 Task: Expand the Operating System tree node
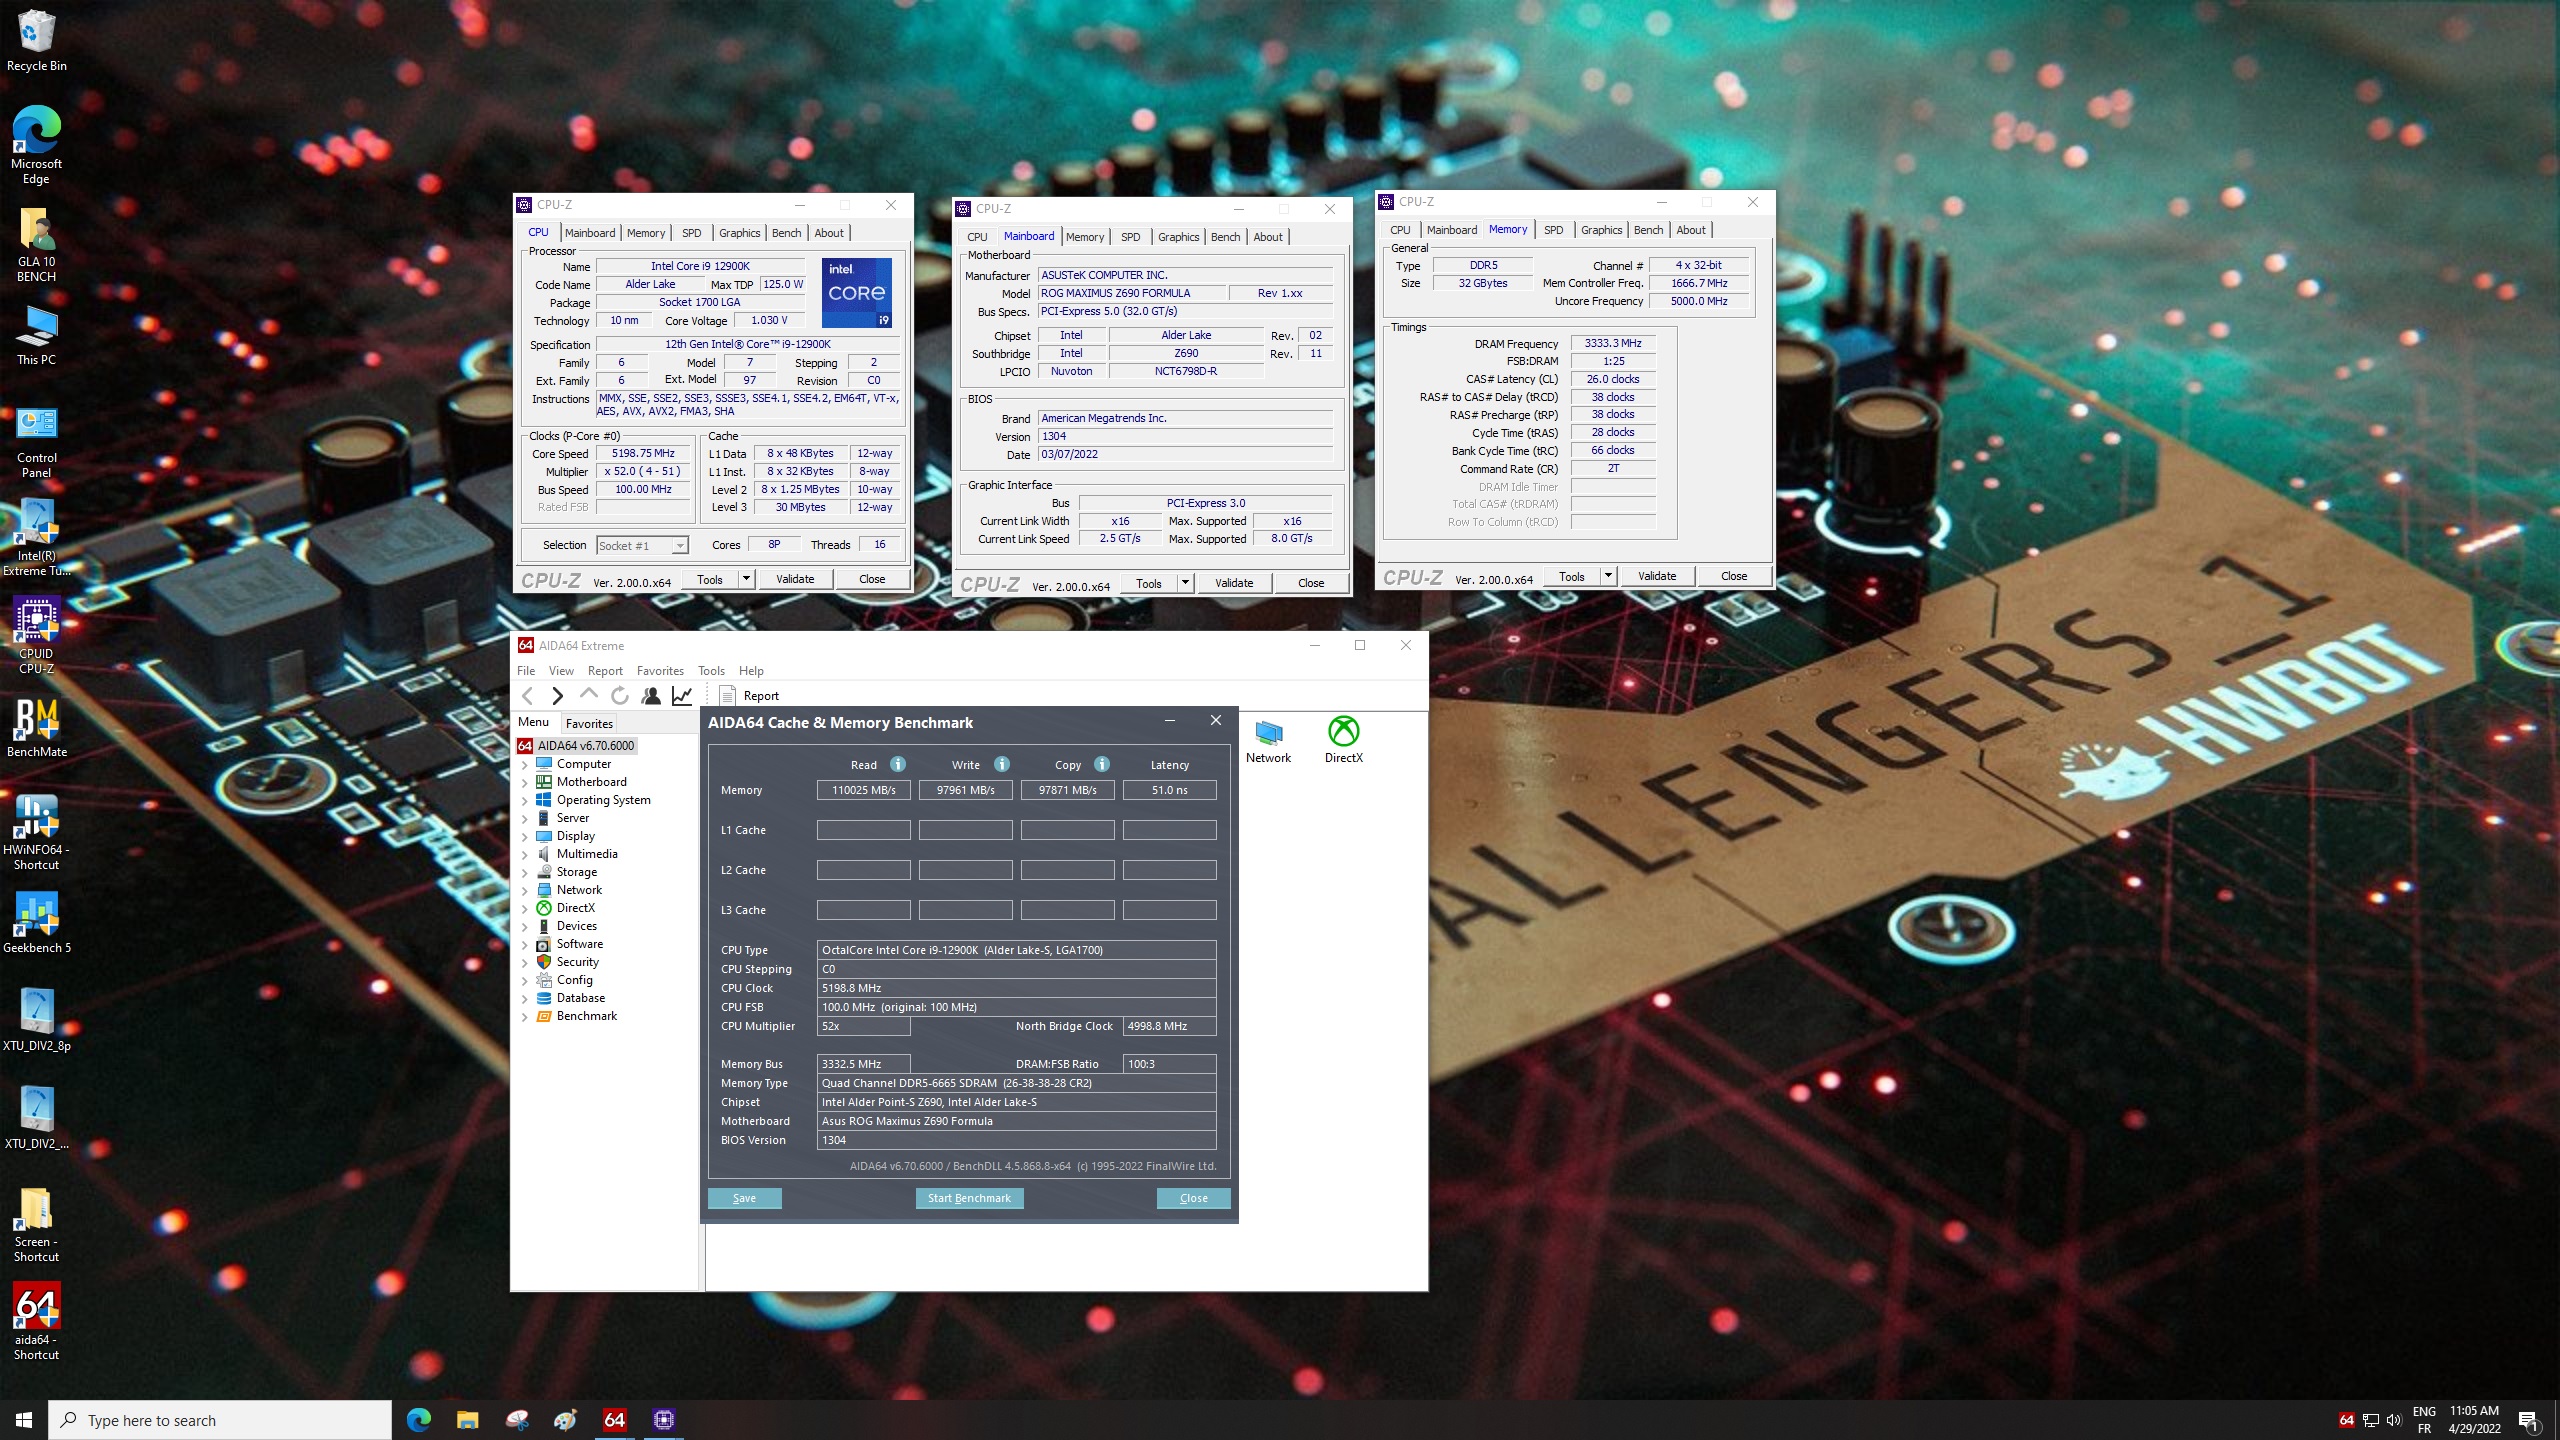point(524,800)
